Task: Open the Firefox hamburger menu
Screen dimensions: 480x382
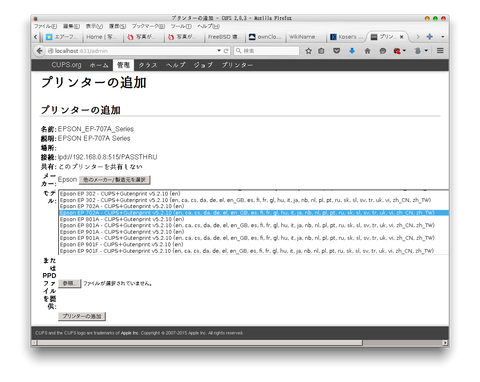Action: 440,51
